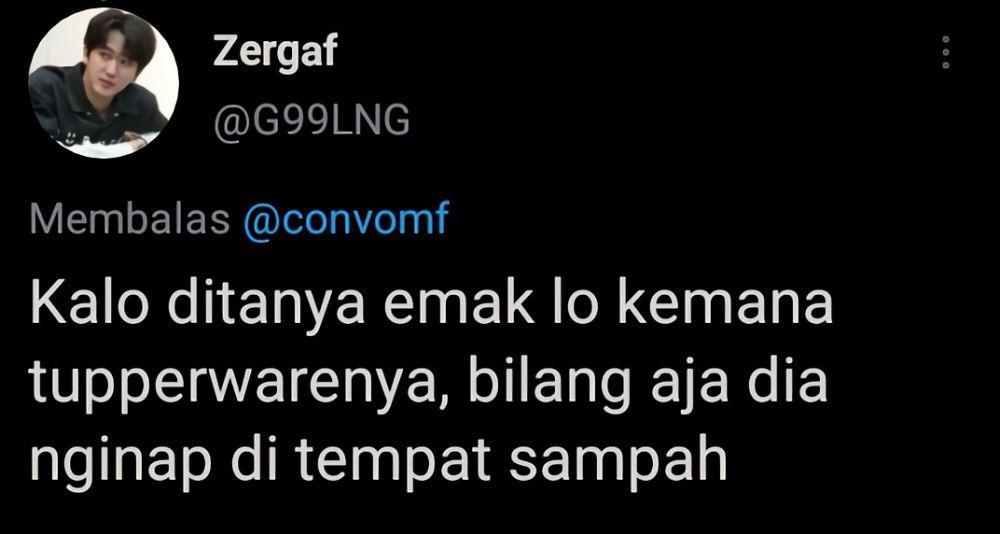This screenshot has height=534, width=1000.
Task: Open the three-dot more options menu
Action: click(946, 52)
